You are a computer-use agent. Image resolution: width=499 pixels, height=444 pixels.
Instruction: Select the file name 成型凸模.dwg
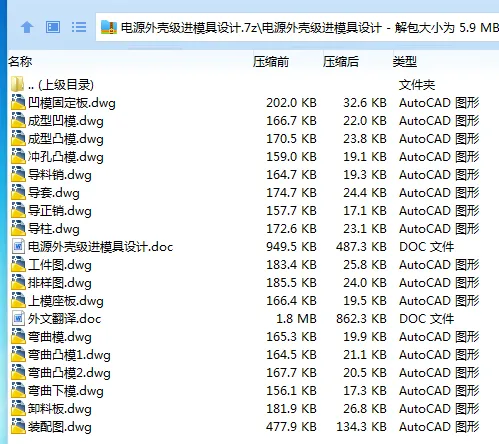click(x=66, y=139)
